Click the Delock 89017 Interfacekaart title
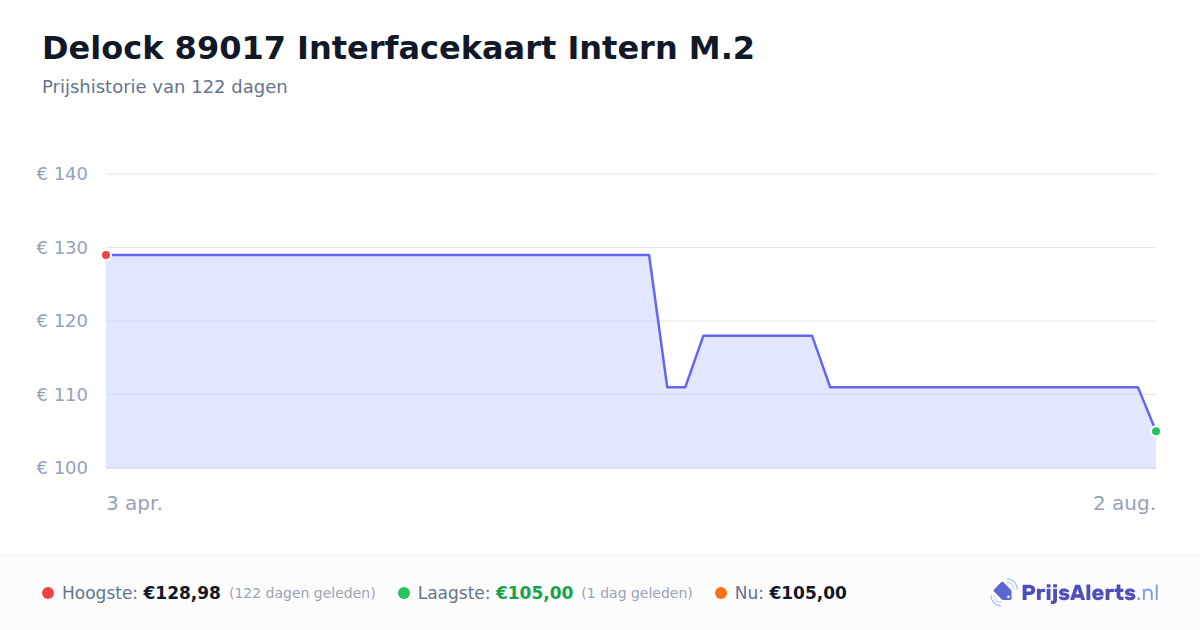 pyautogui.click(x=398, y=48)
